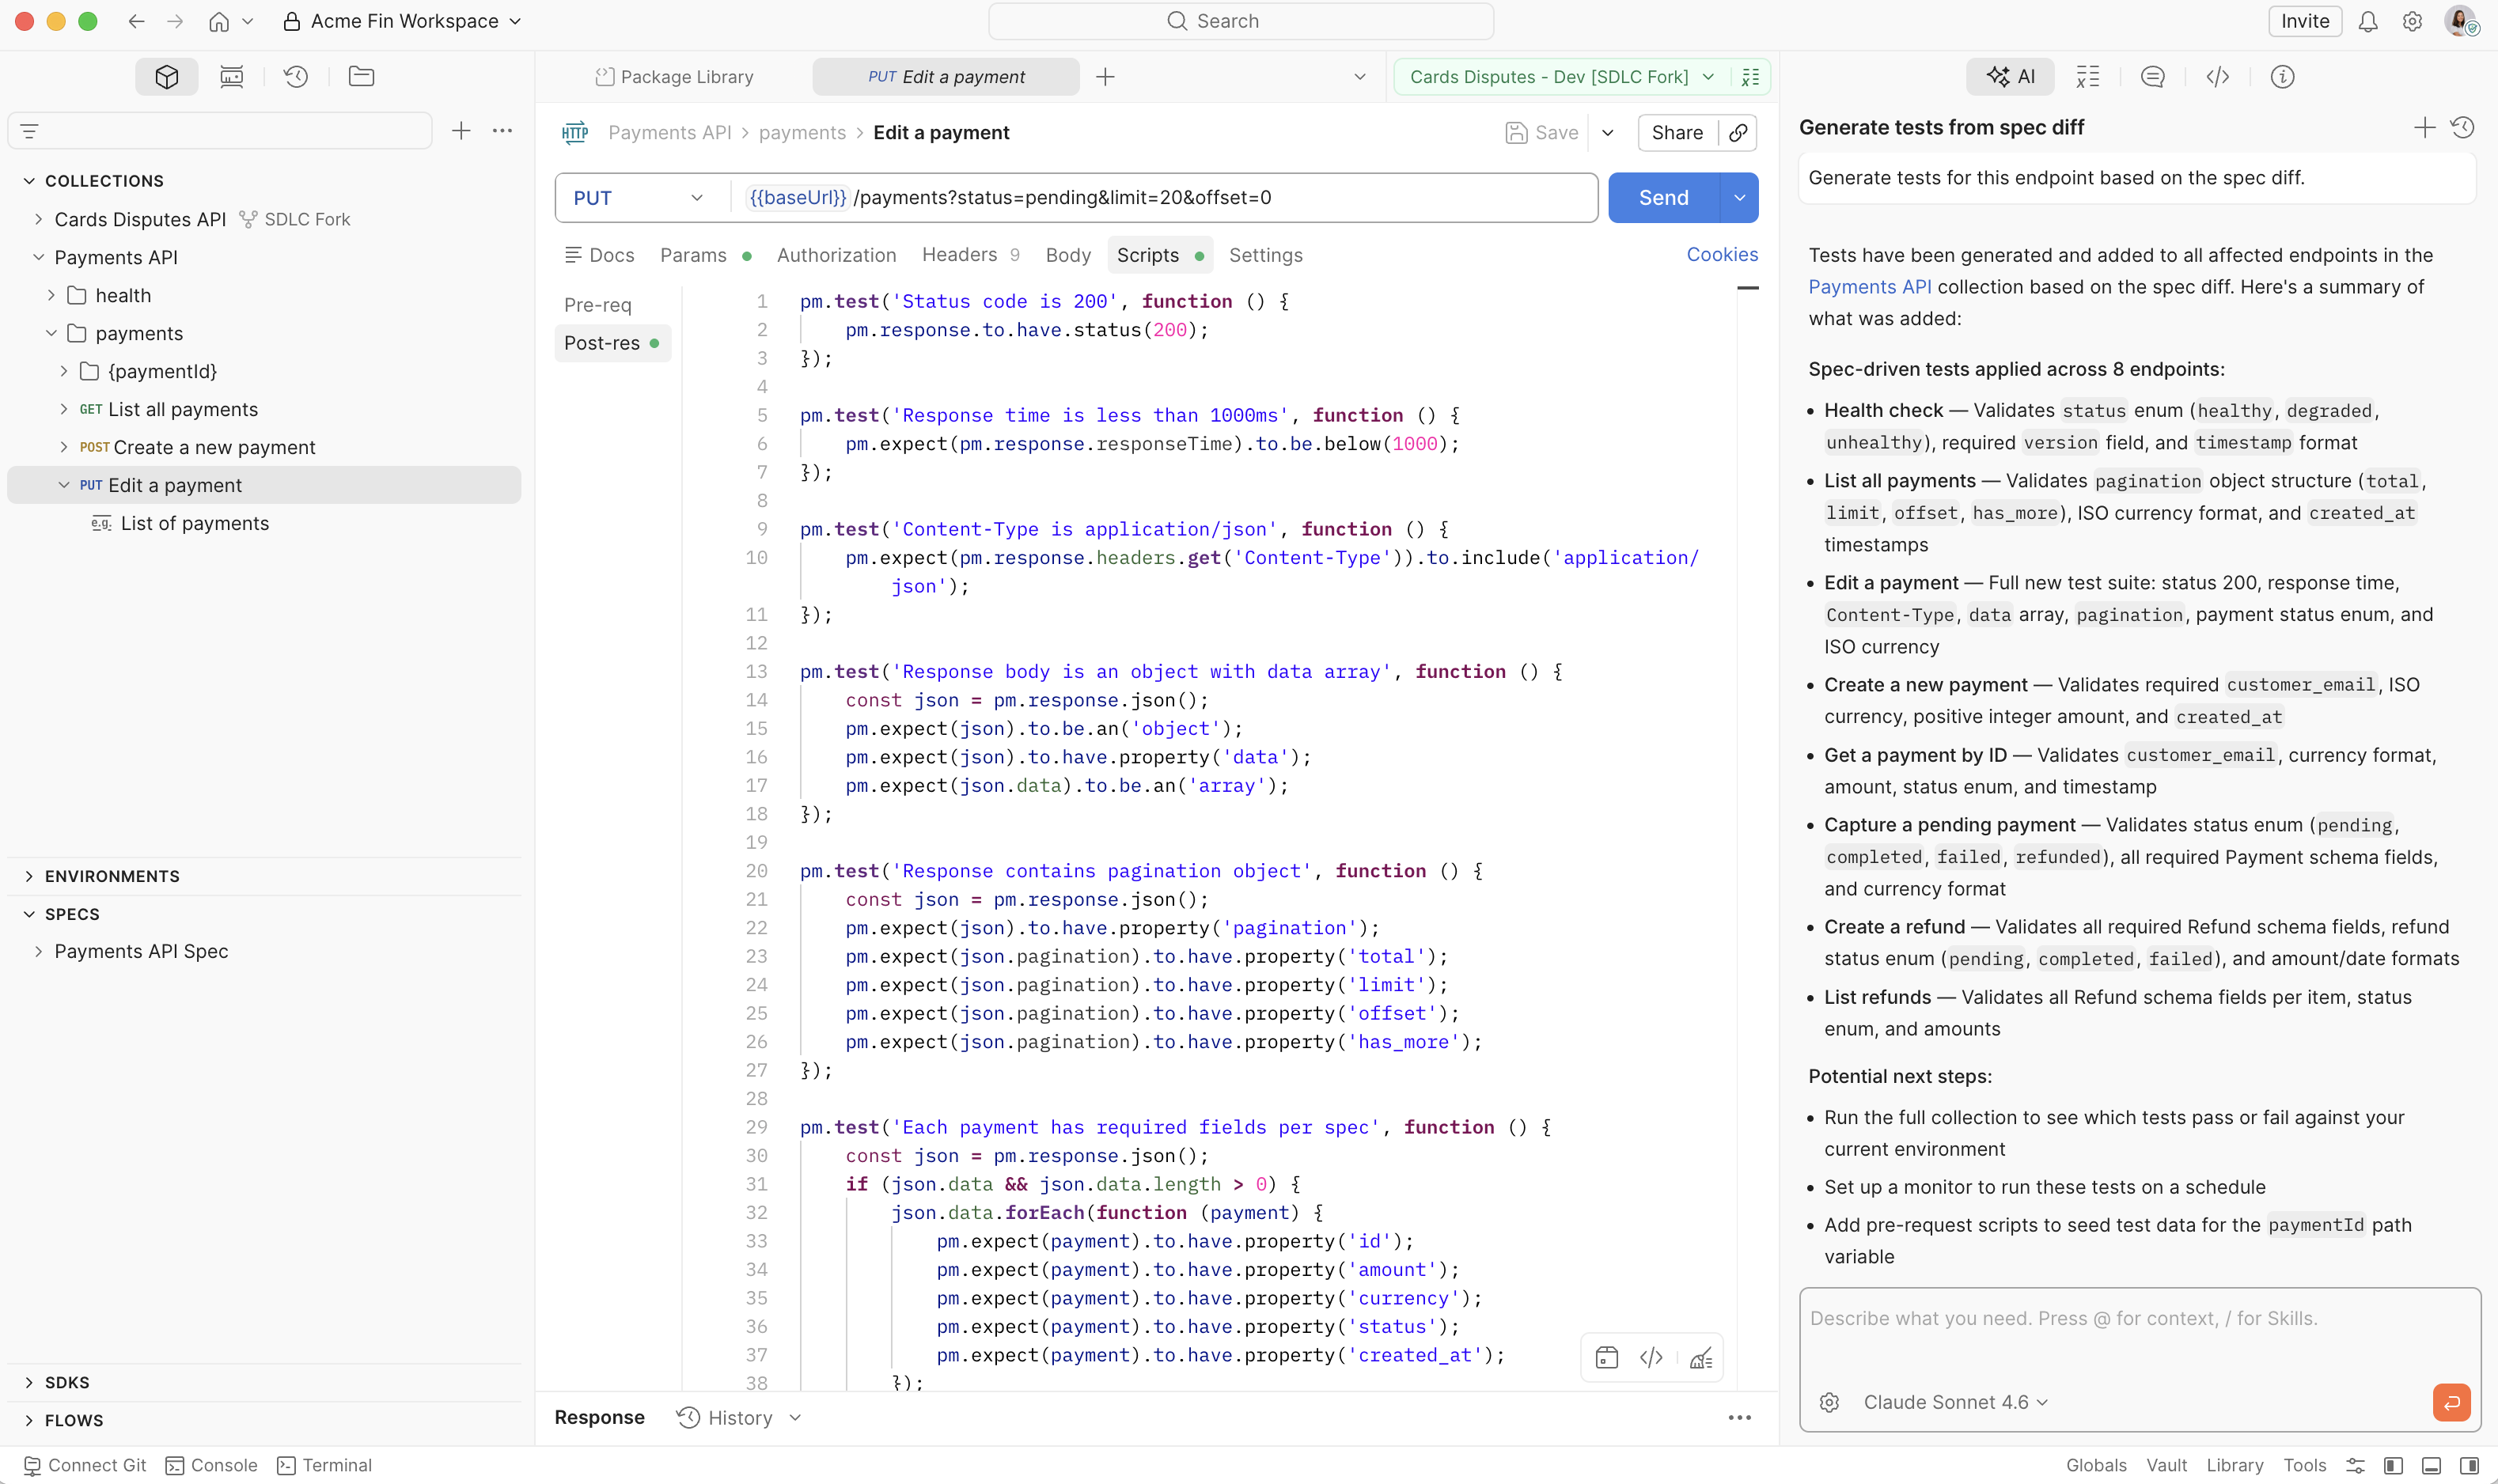The width and height of the screenshot is (2498, 1484).
Task: Open snippets code icon in script editor
Action: [x=1651, y=1357]
